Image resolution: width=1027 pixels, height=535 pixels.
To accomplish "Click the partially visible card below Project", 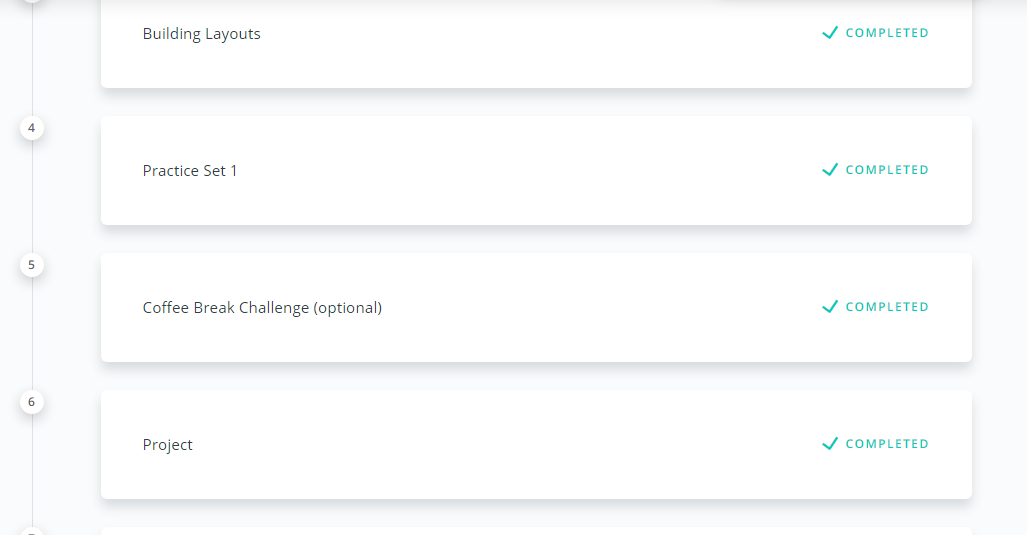I will [536, 531].
